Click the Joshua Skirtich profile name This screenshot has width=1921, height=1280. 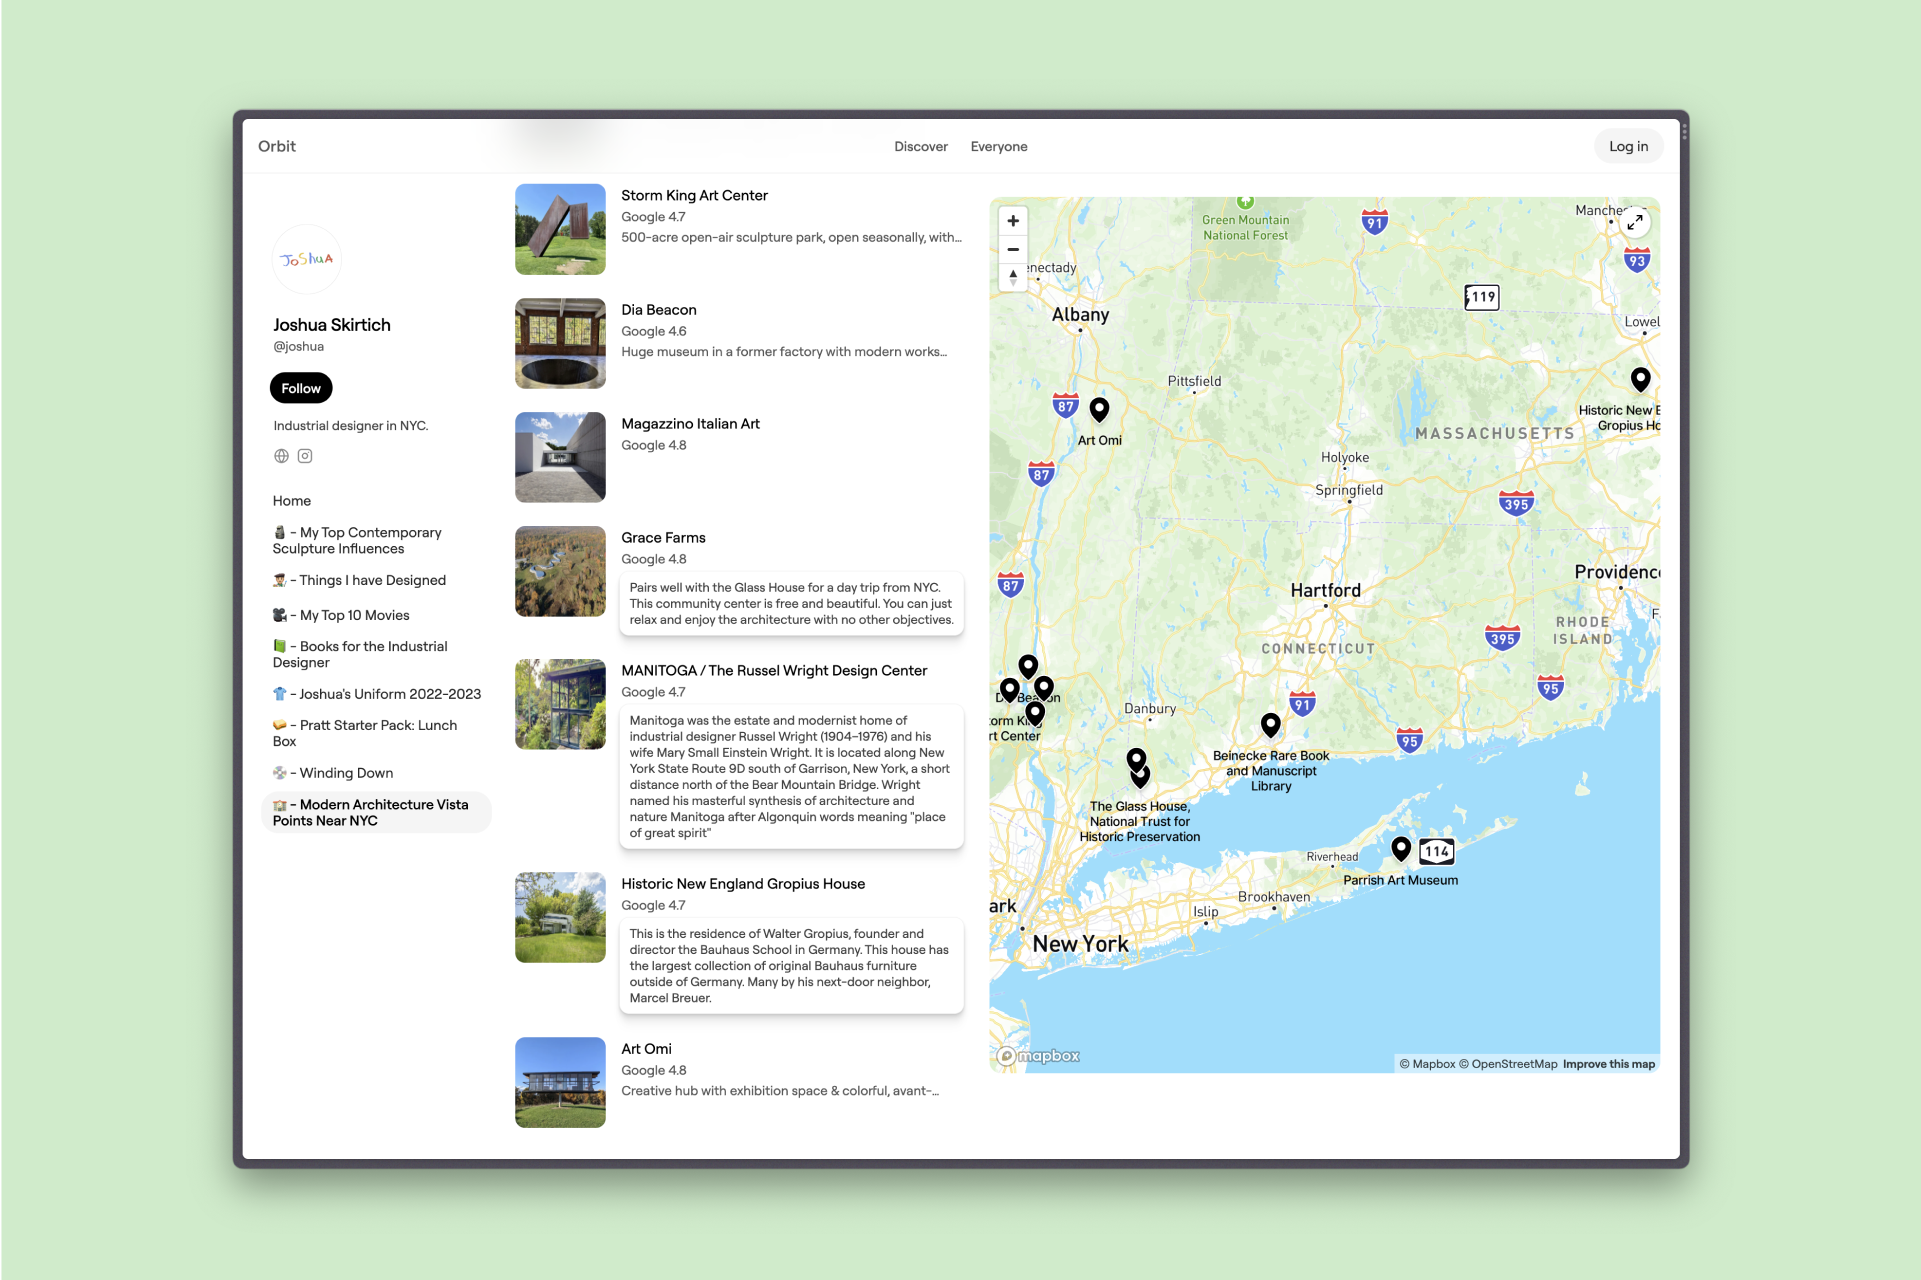click(331, 325)
